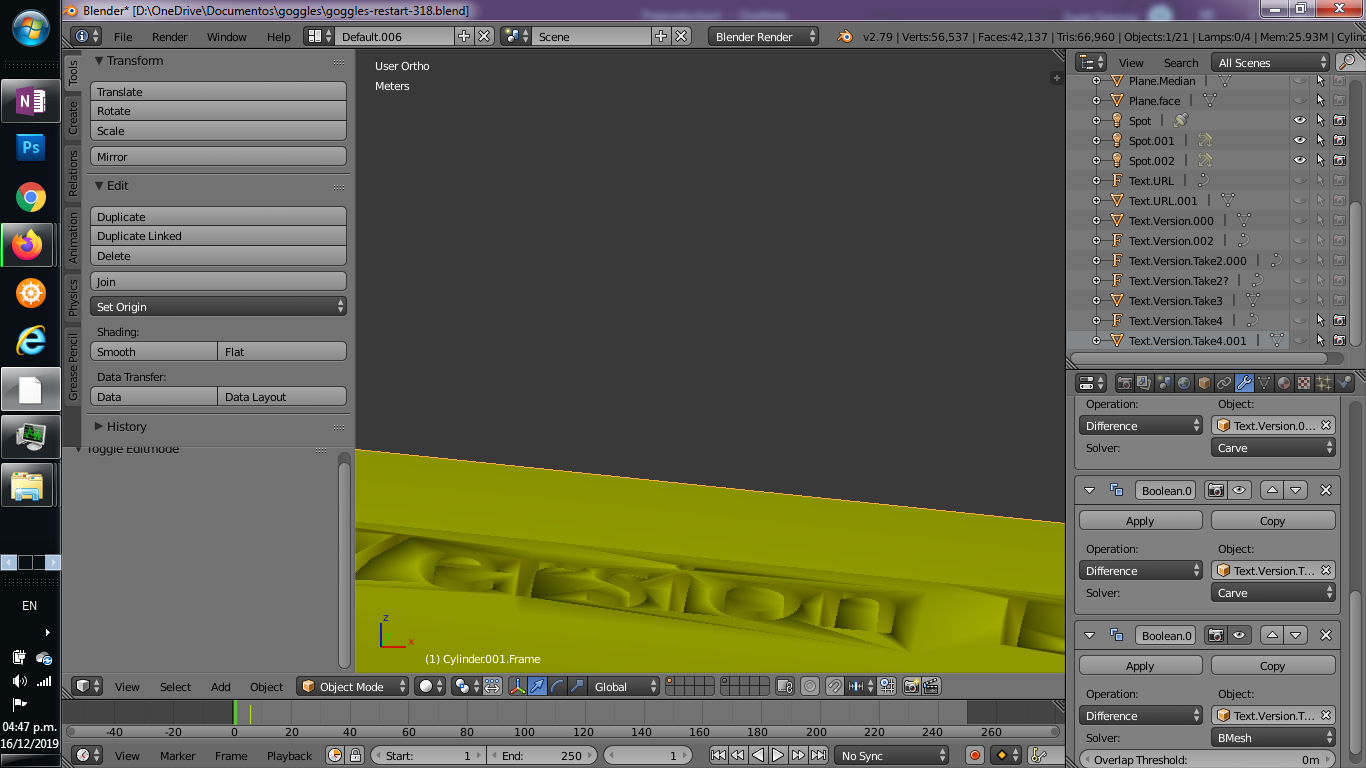Open Photoshop from the Windows taskbar

click(30, 149)
